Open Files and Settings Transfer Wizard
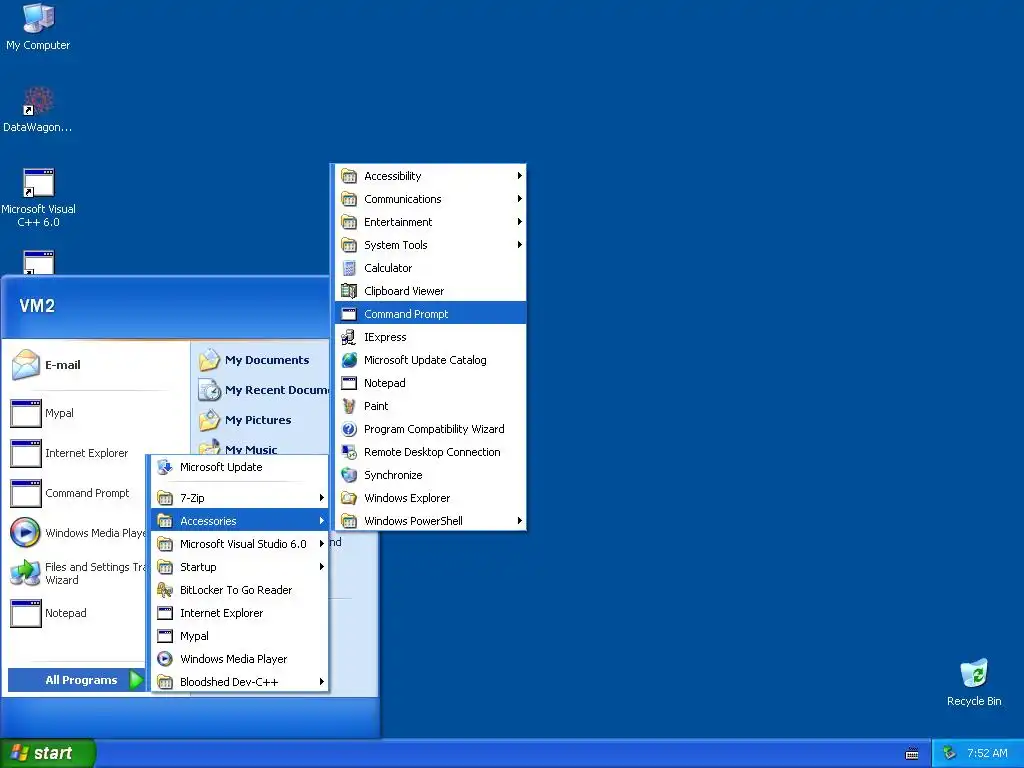 (x=77, y=573)
